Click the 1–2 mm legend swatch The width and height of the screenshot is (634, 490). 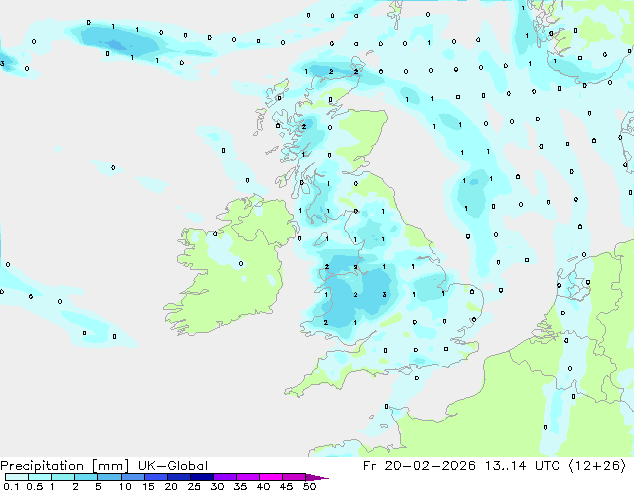pyautogui.click(x=63, y=477)
